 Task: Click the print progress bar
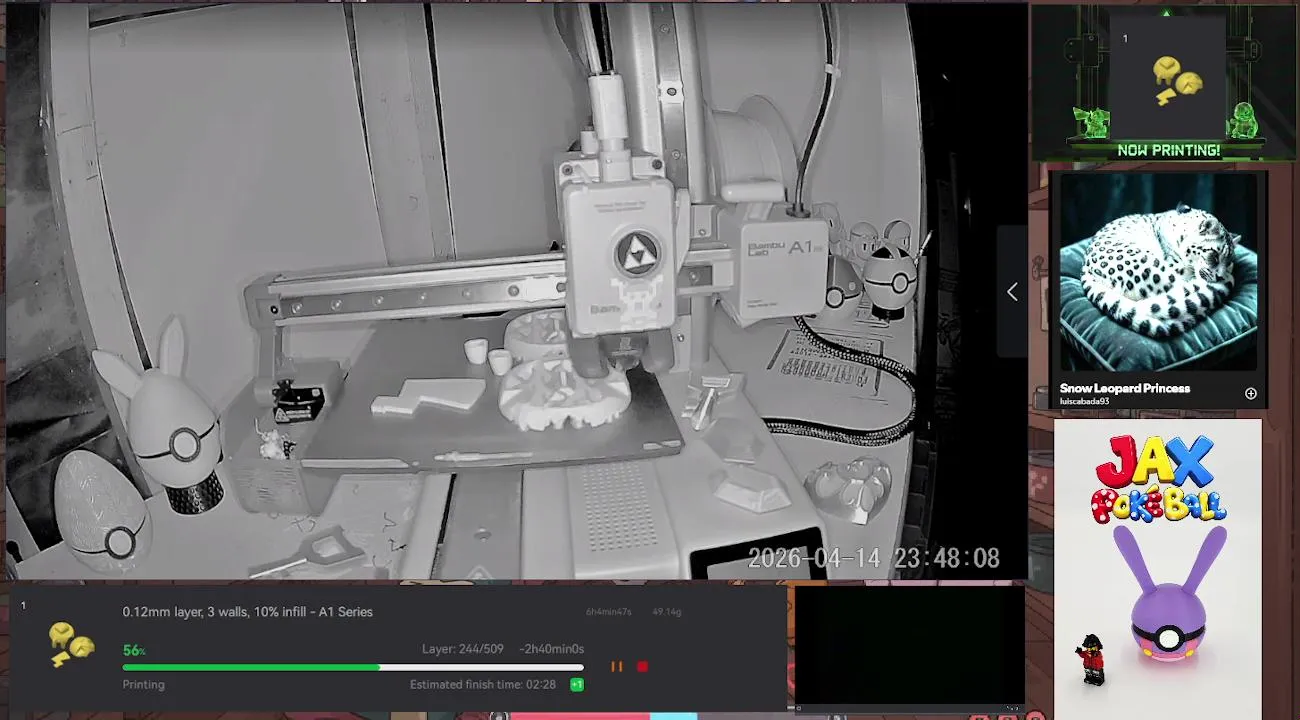pyautogui.click(x=353, y=667)
